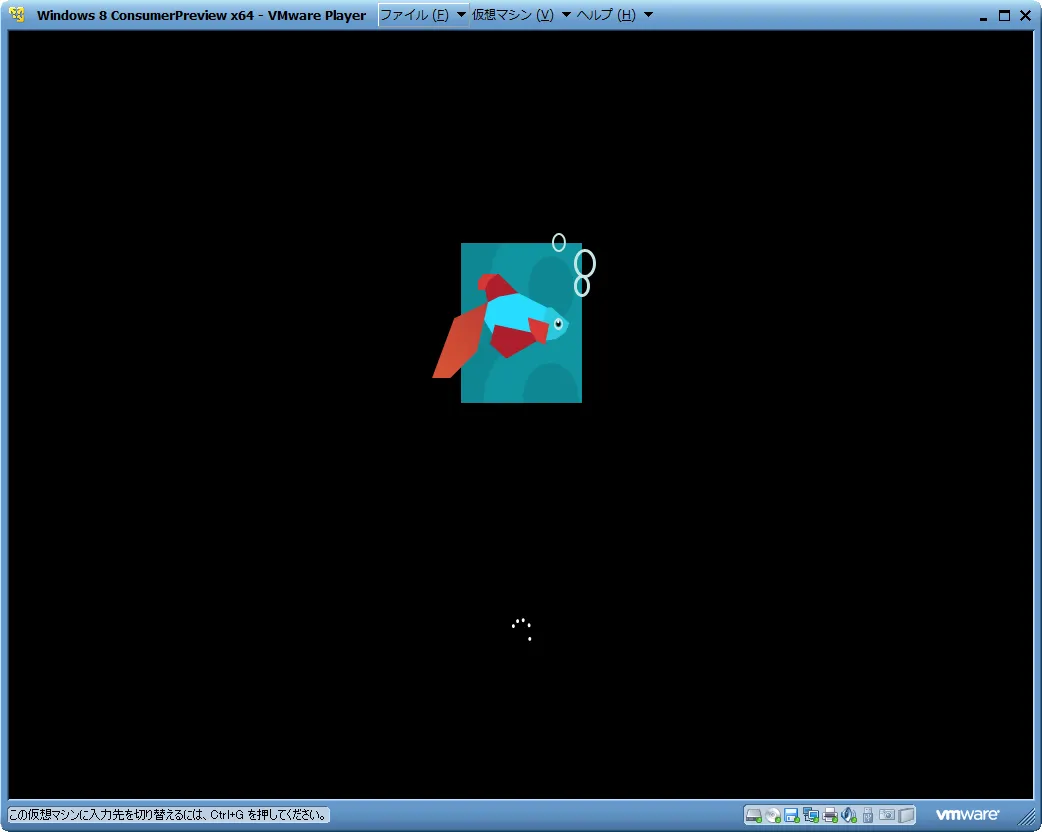This screenshot has height=832, width=1042.
Task: Click the webcam device icon in status bar
Action: (886, 815)
